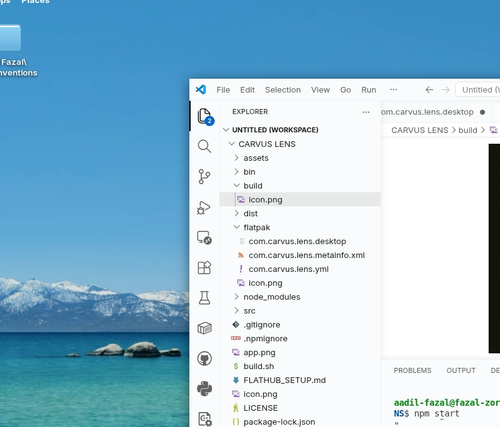
Task: Open the app.png file
Action: (300, 352)
